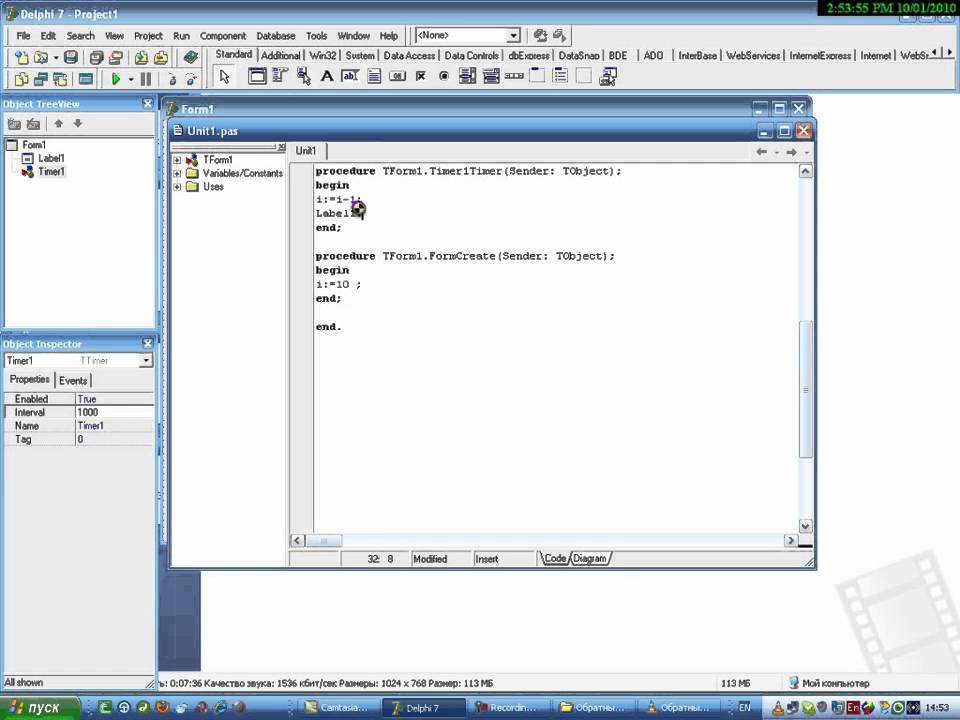Run the project with green arrow

[116, 78]
